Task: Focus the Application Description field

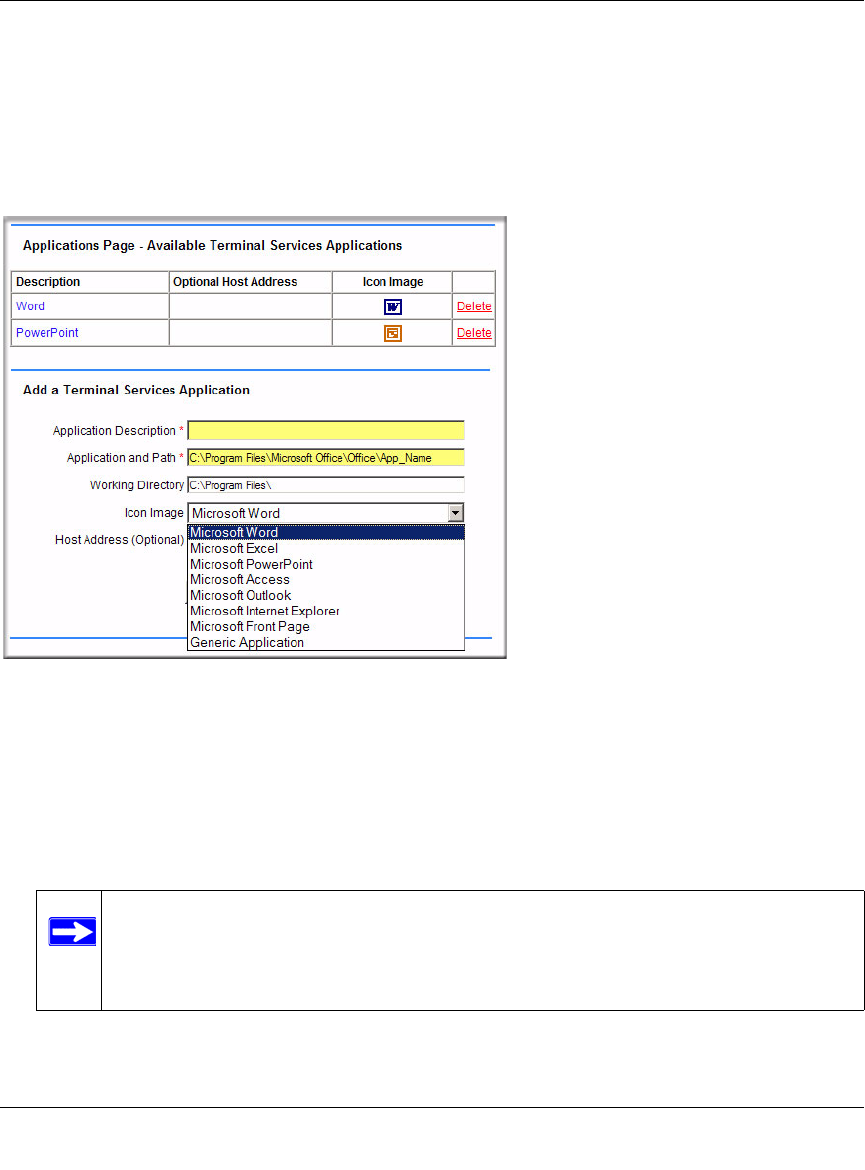Action: point(325,431)
